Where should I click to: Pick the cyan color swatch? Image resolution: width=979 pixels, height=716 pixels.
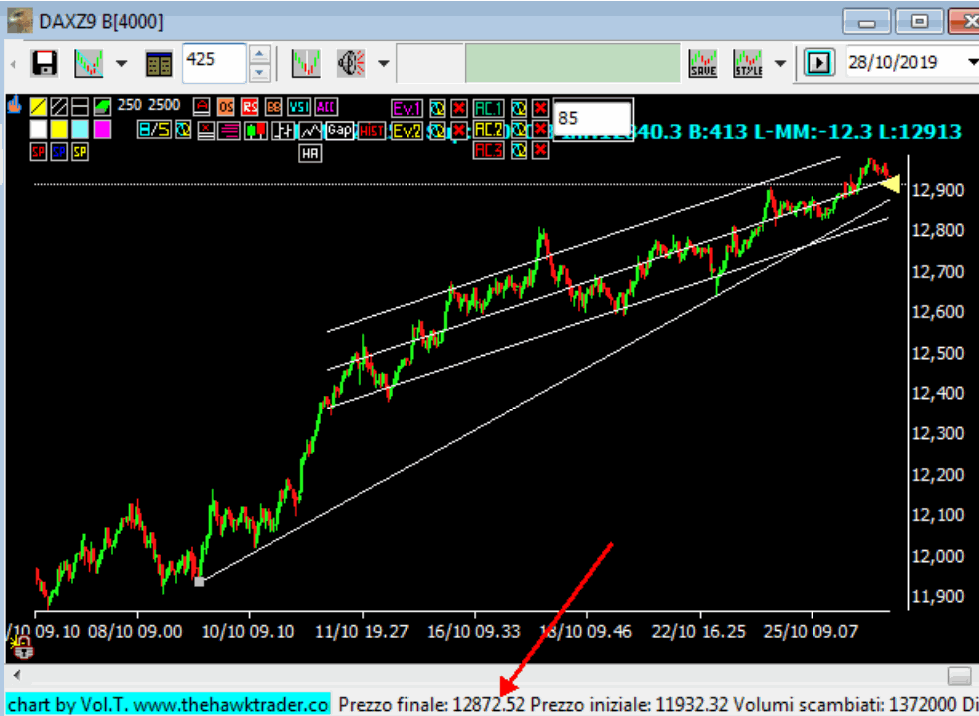point(80,129)
